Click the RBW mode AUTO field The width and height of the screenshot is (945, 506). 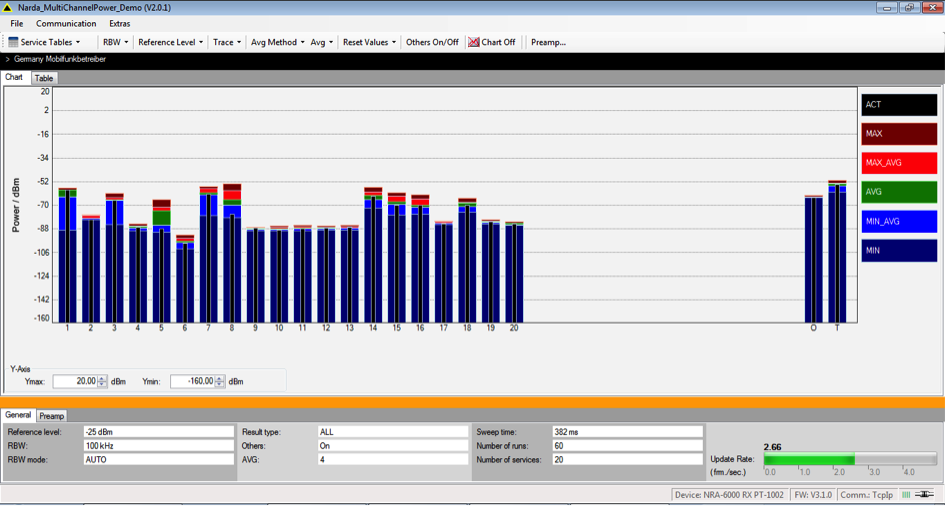click(x=159, y=459)
